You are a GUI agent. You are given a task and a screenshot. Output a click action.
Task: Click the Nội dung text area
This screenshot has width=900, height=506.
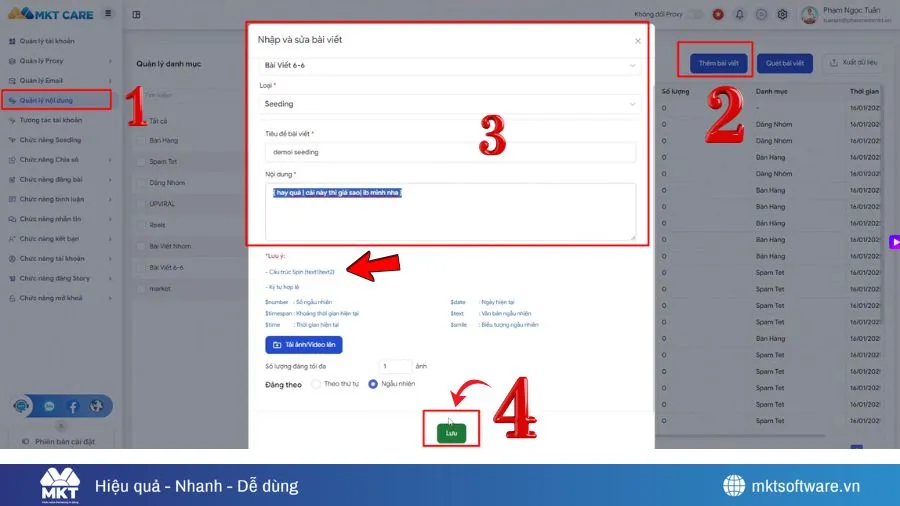tap(450, 212)
